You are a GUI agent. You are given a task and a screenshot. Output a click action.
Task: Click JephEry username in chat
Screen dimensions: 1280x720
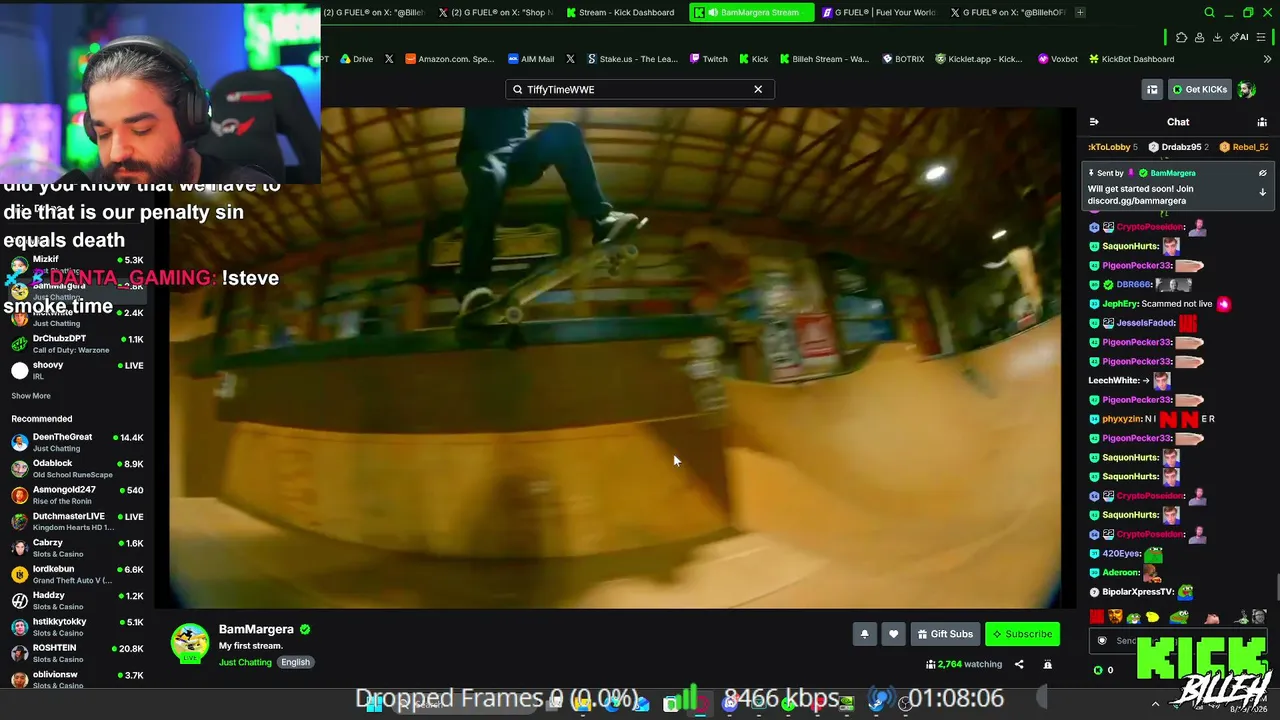coord(1119,304)
